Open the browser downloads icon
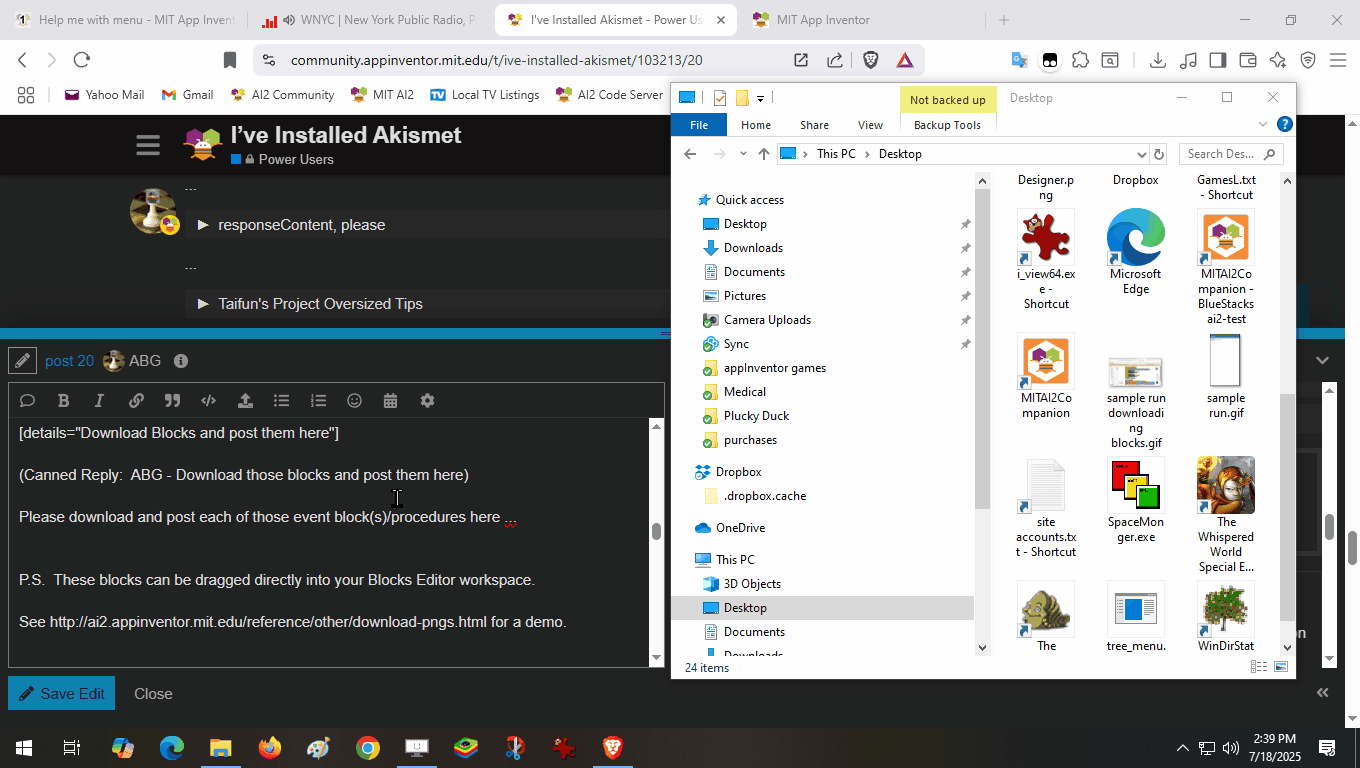The image size is (1360, 768). [1158, 60]
